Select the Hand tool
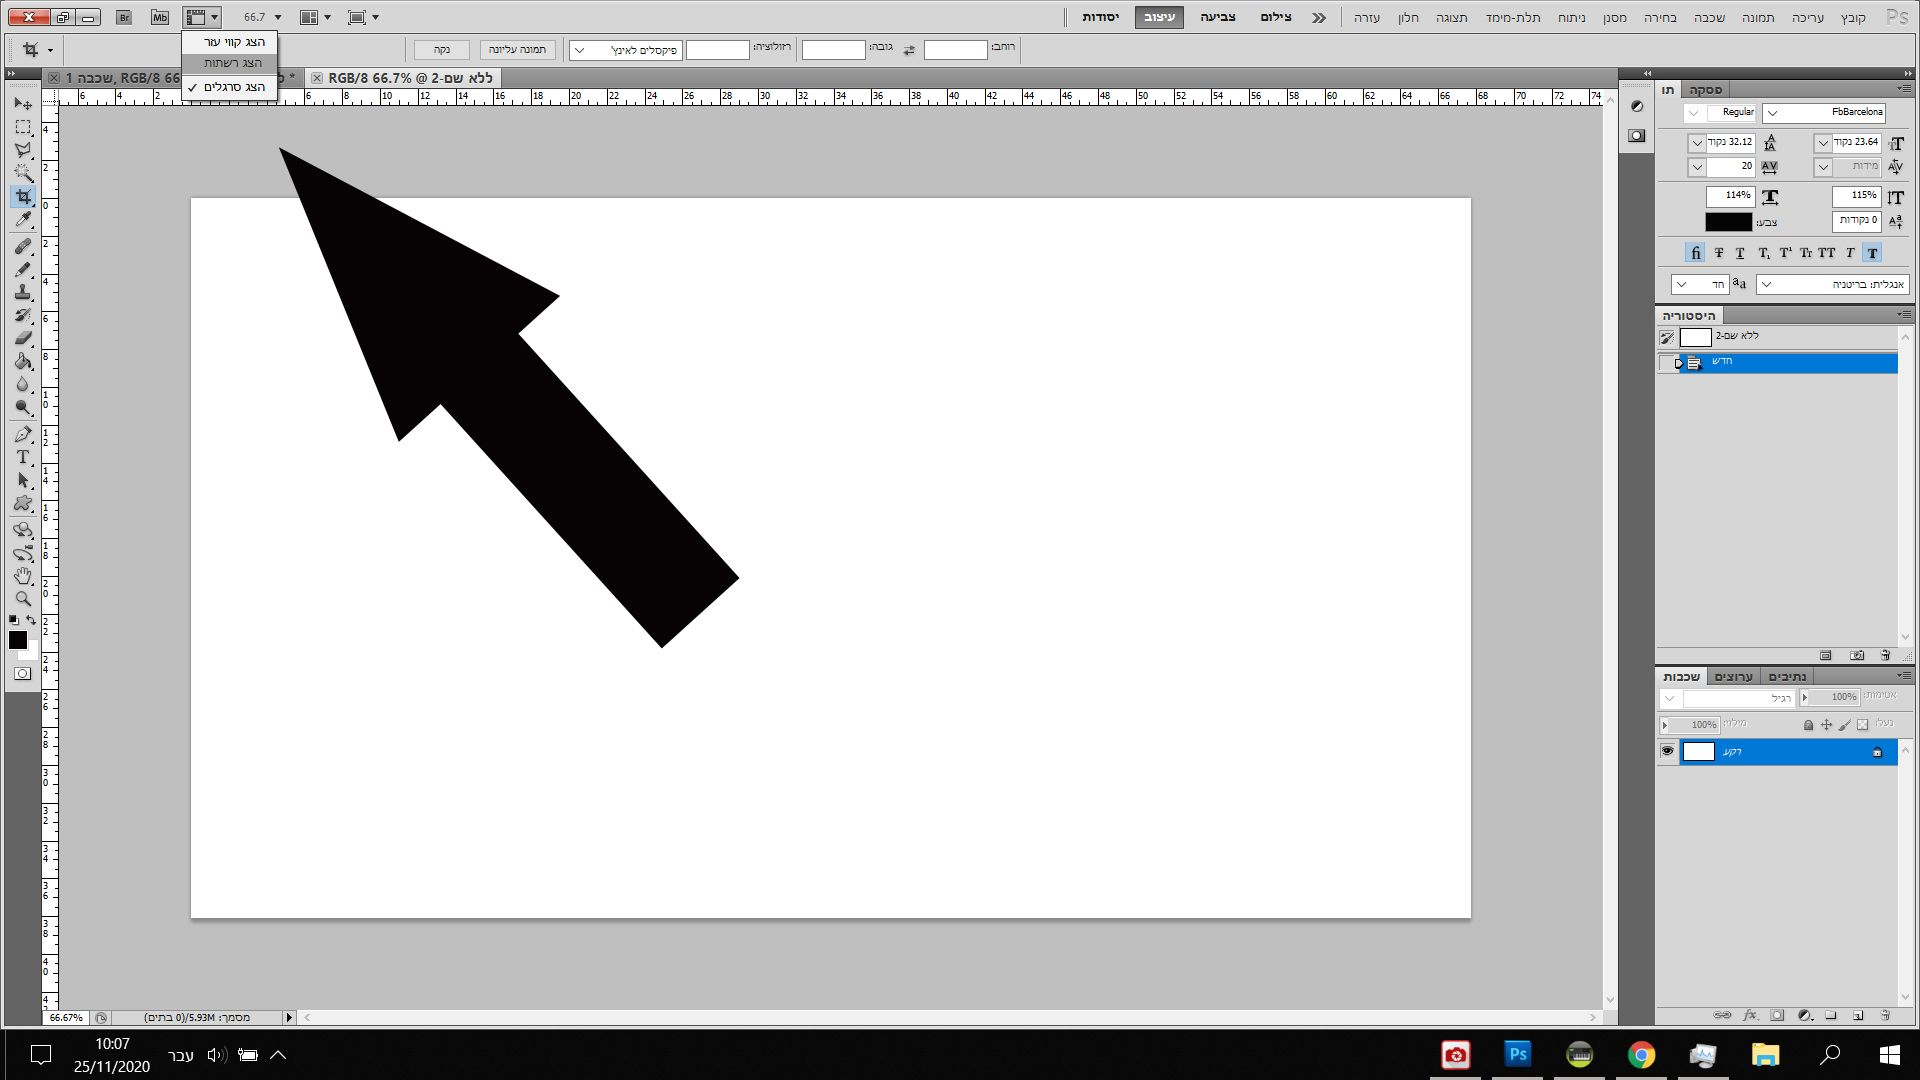This screenshot has width=1920, height=1080. point(23,576)
